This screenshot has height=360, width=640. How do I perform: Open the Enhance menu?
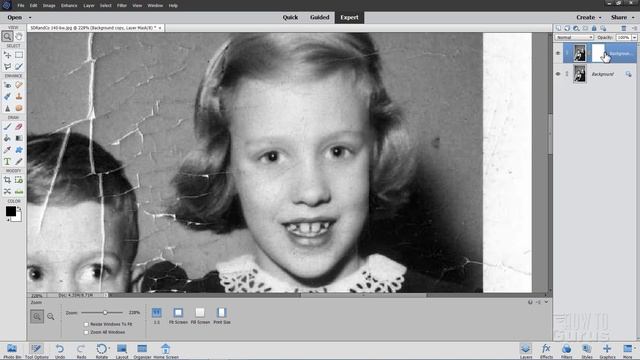69,6
